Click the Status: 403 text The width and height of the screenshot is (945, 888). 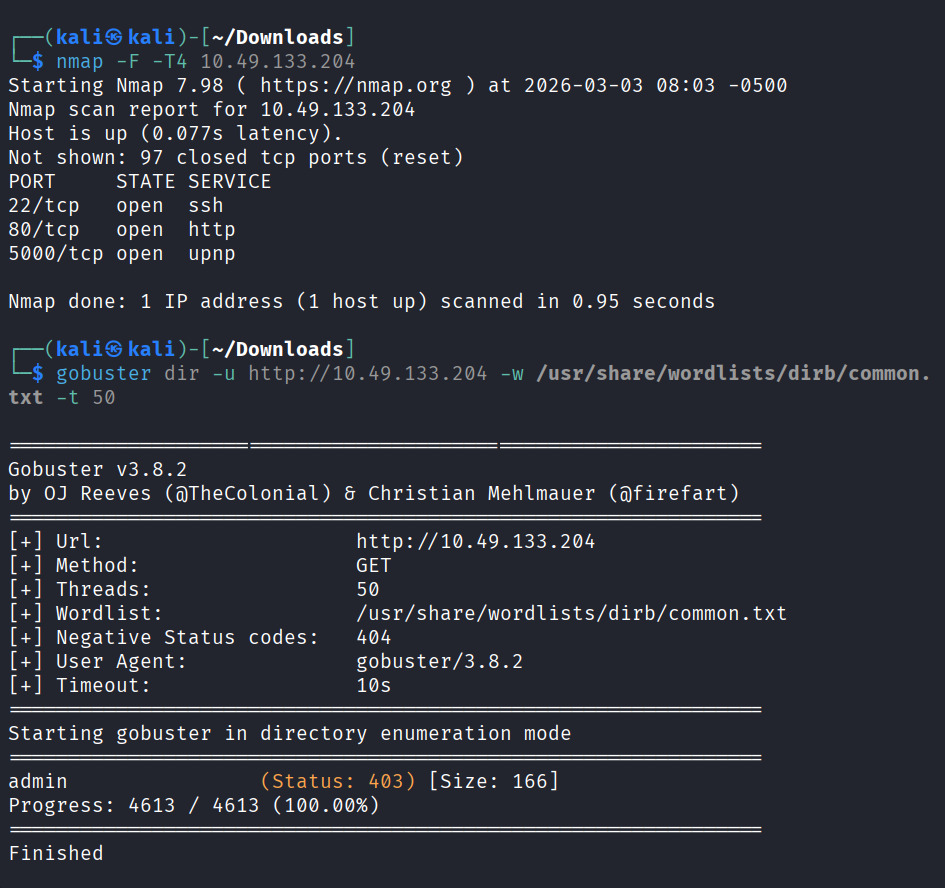click(x=337, y=781)
